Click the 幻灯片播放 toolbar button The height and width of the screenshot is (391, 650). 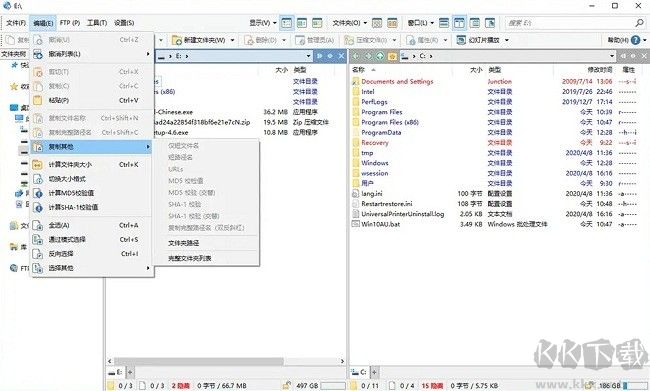coord(478,40)
